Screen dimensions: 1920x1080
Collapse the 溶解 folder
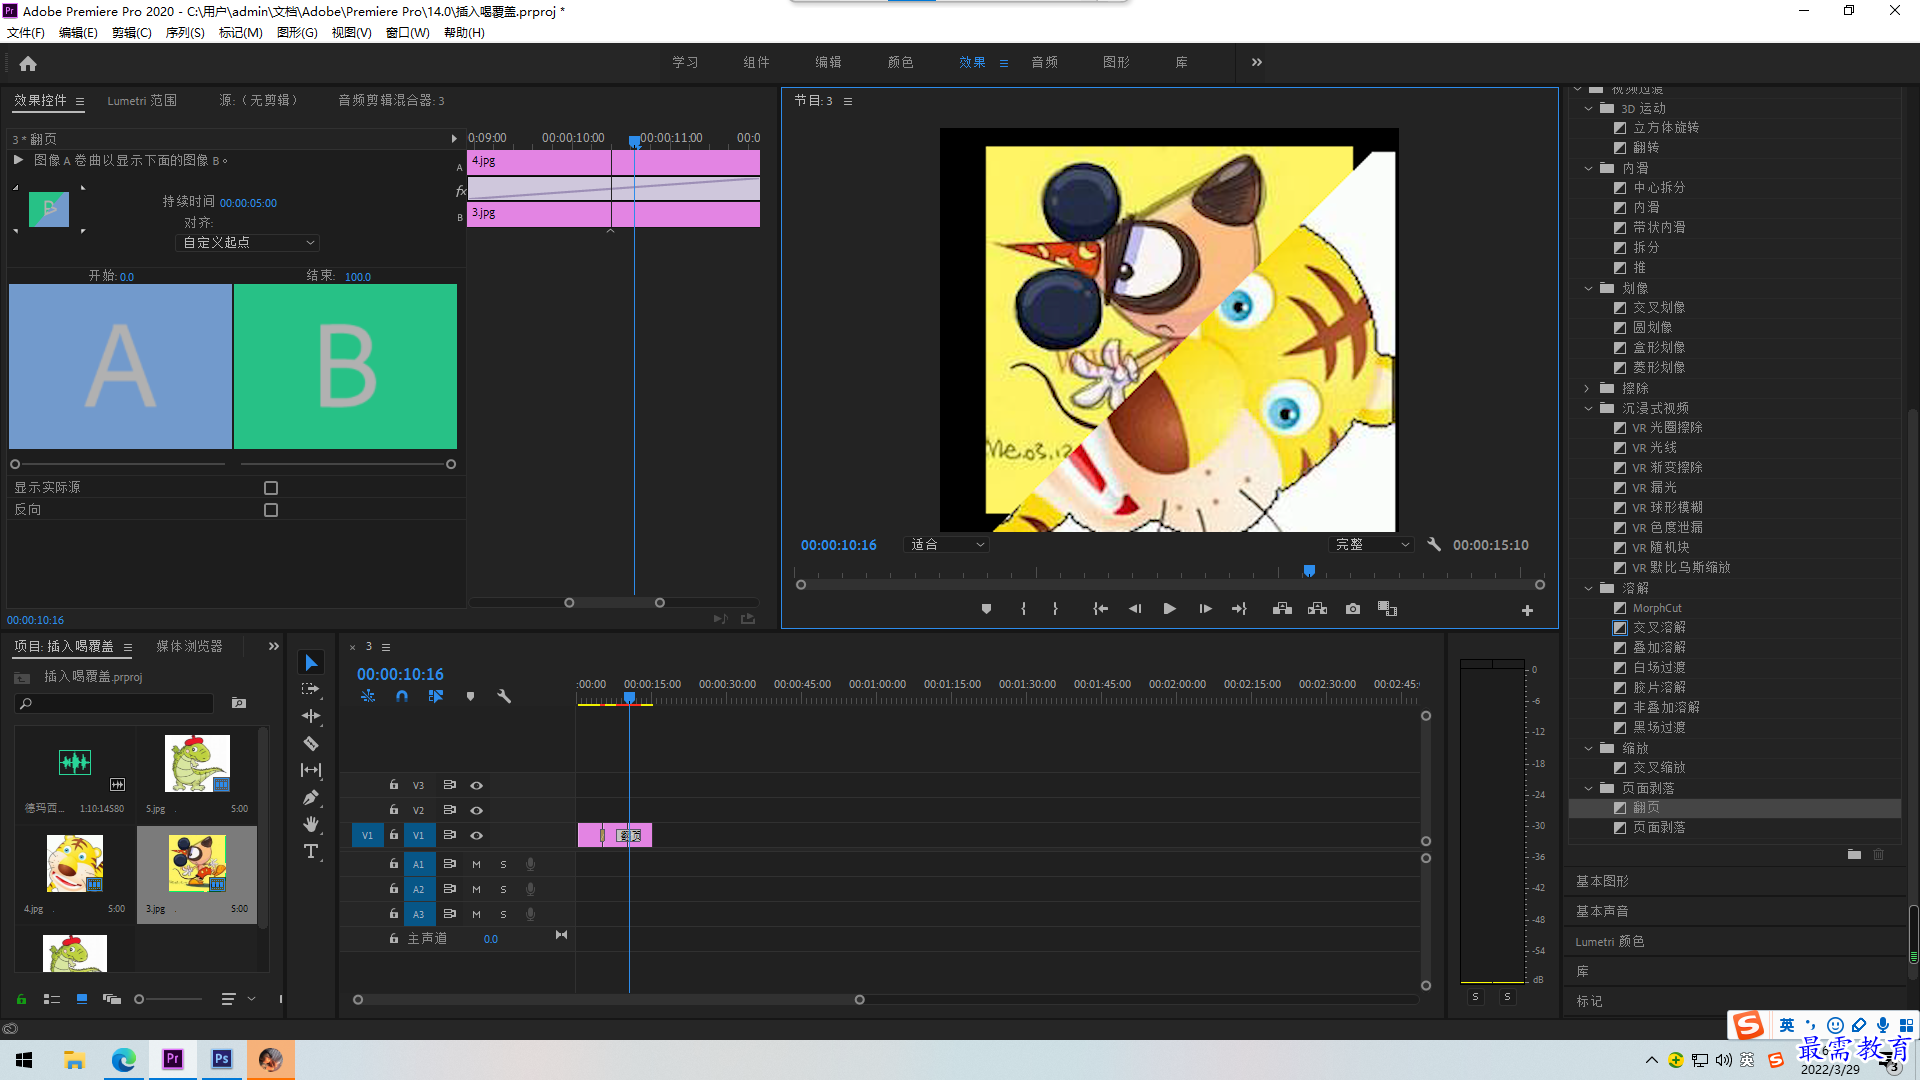pyautogui.click(x=1588, y=588)
